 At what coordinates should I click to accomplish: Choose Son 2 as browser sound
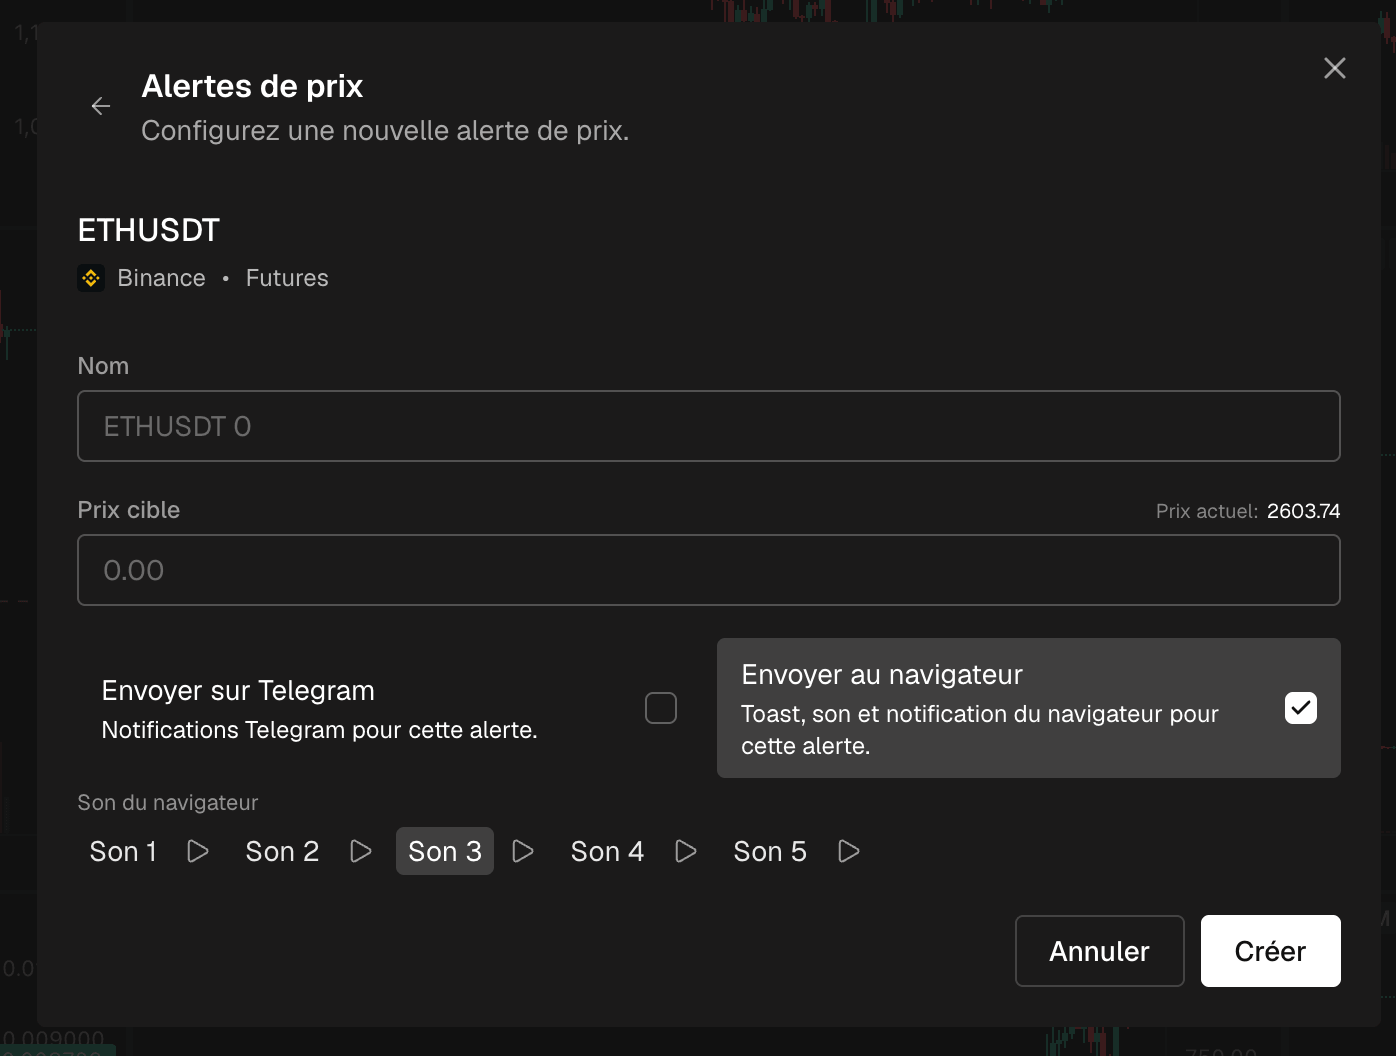(282, 851)
